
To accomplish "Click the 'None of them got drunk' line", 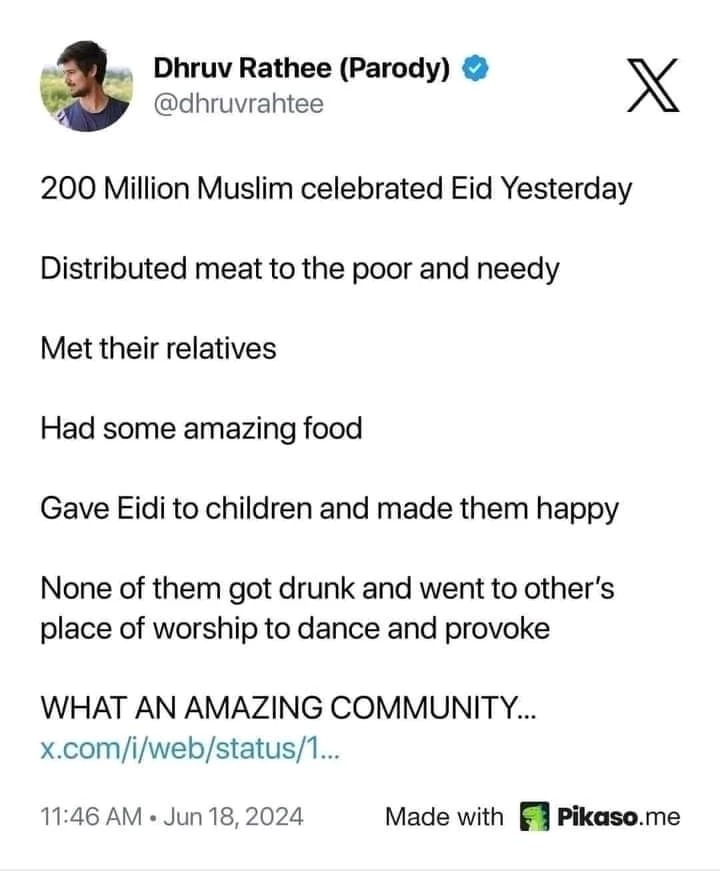I will pos(327,589).
